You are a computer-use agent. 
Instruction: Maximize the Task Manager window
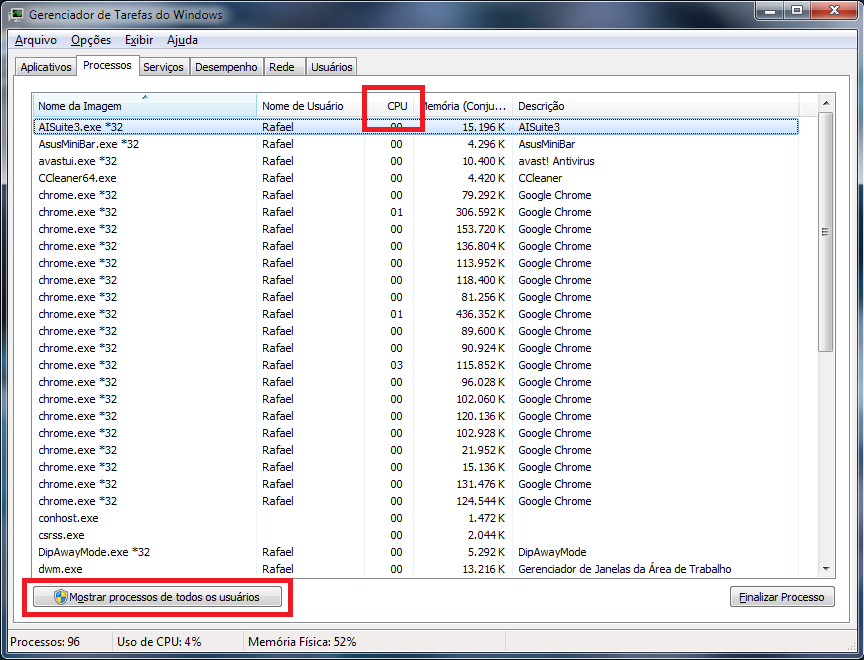tap(797, 10)
